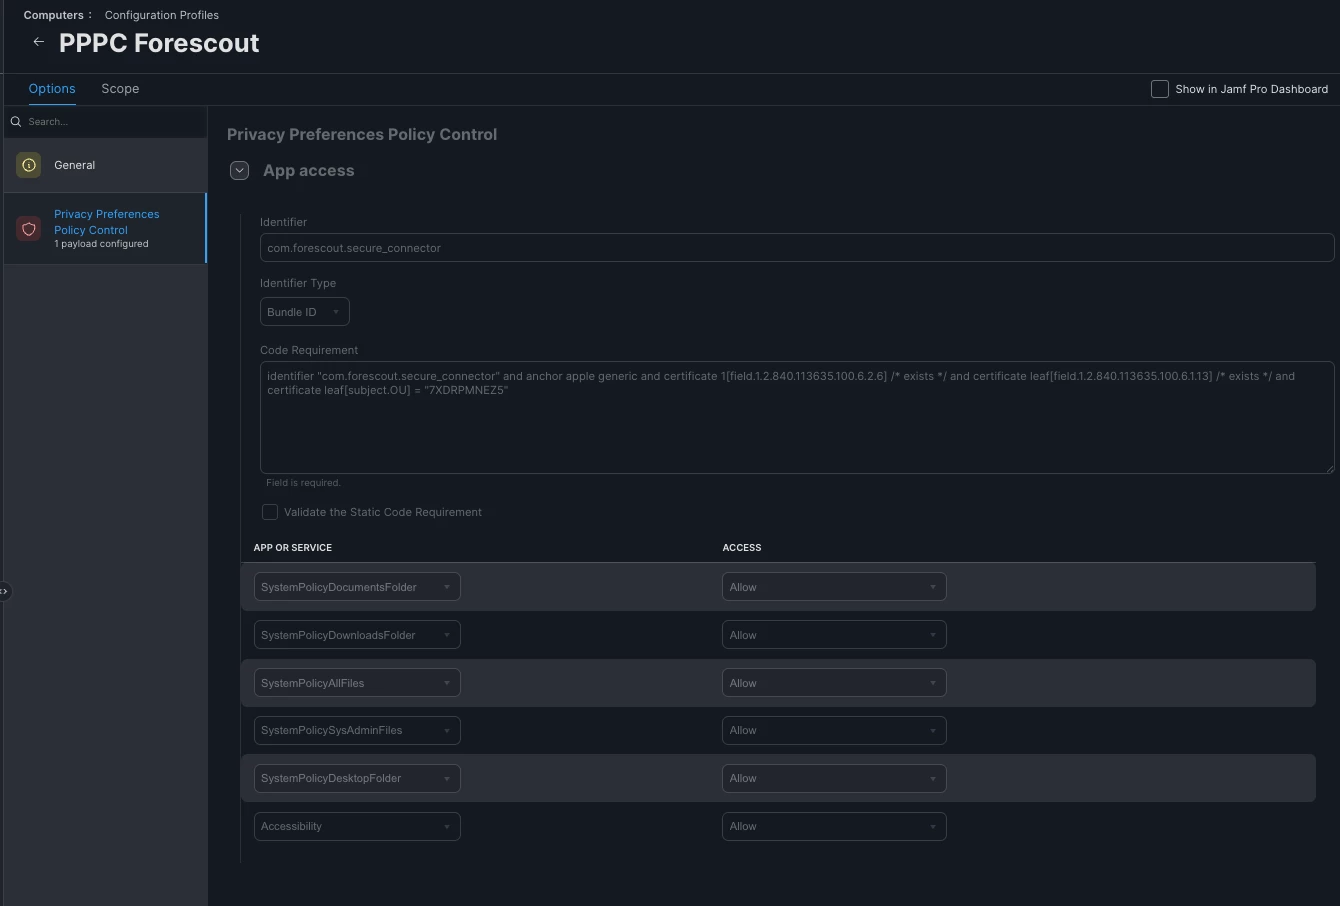Click the payload Search field
1340x906 pixels.
(105, 121)
